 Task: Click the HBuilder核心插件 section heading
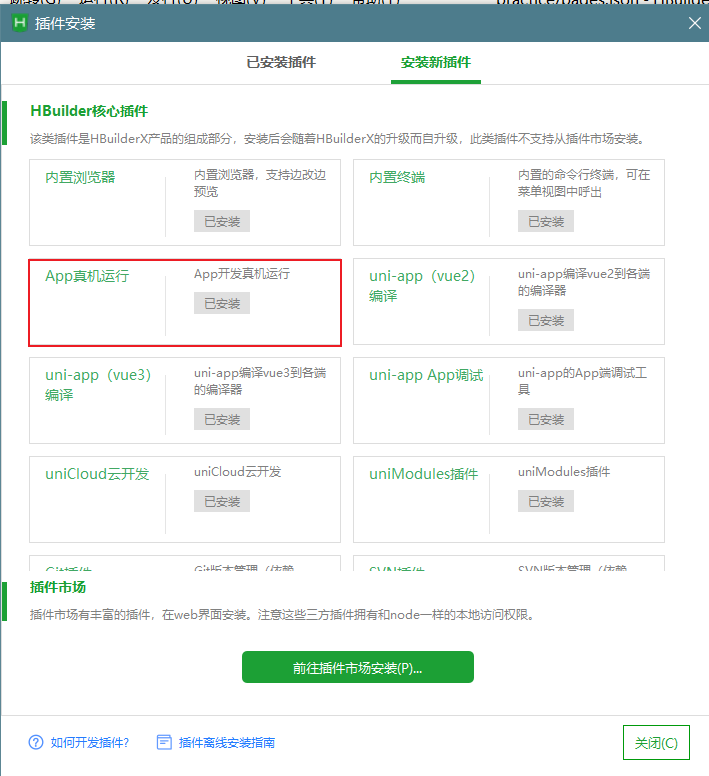(x=89, y=111)
